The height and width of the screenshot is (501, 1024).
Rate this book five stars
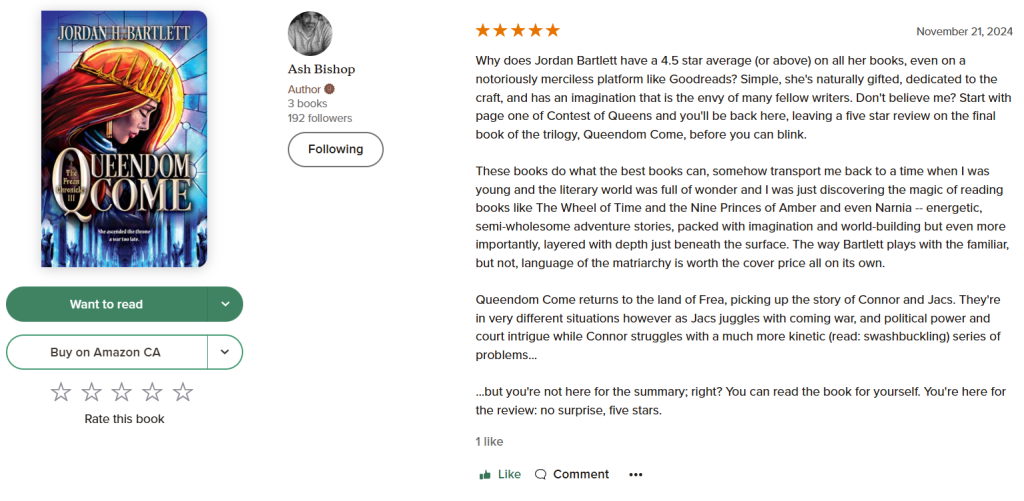[x=183, y=392]
